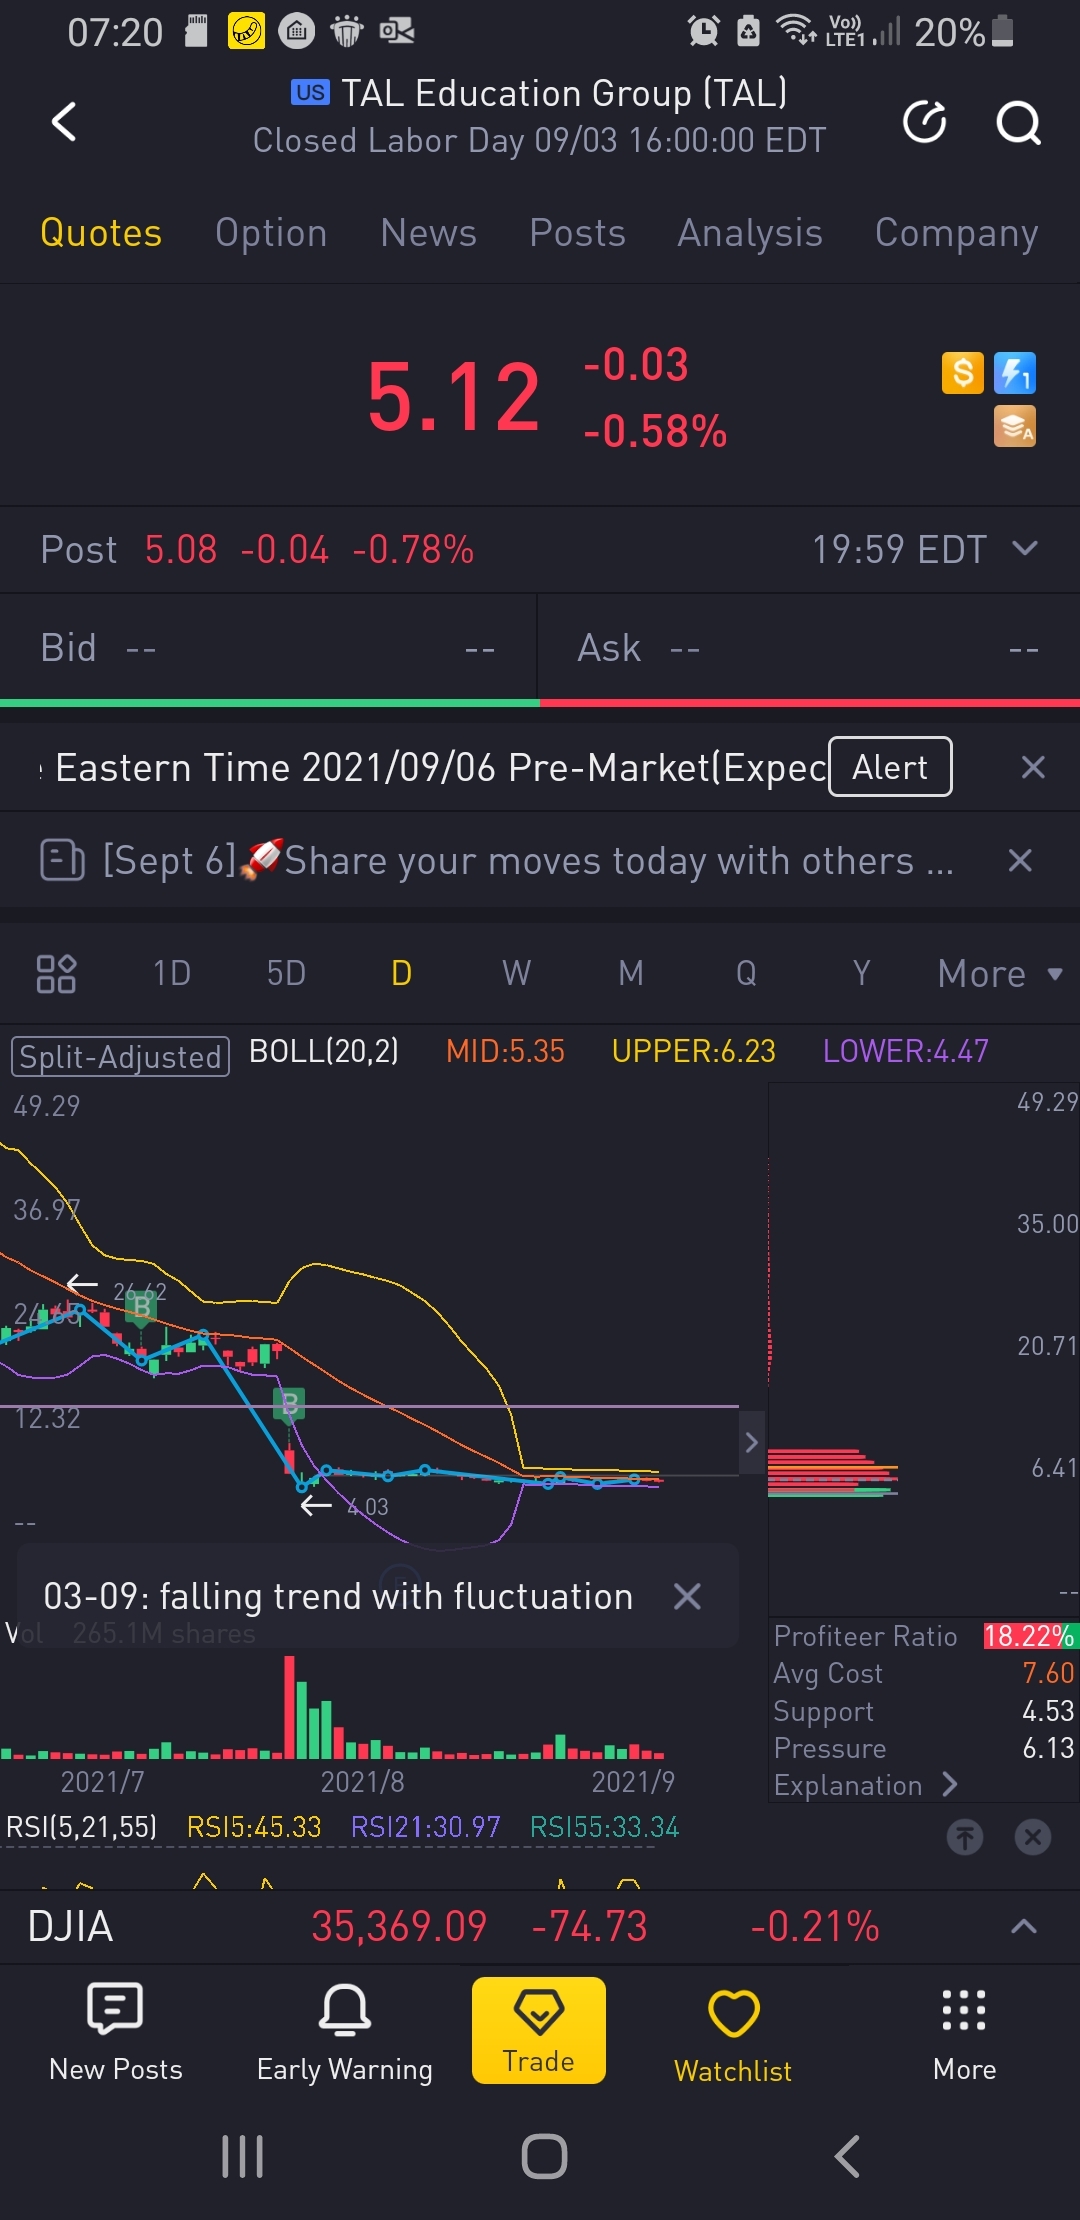Viewport: 1080px width, 2220px height.
Task: Tap the Alert button
Action: [x=890, y=767]
